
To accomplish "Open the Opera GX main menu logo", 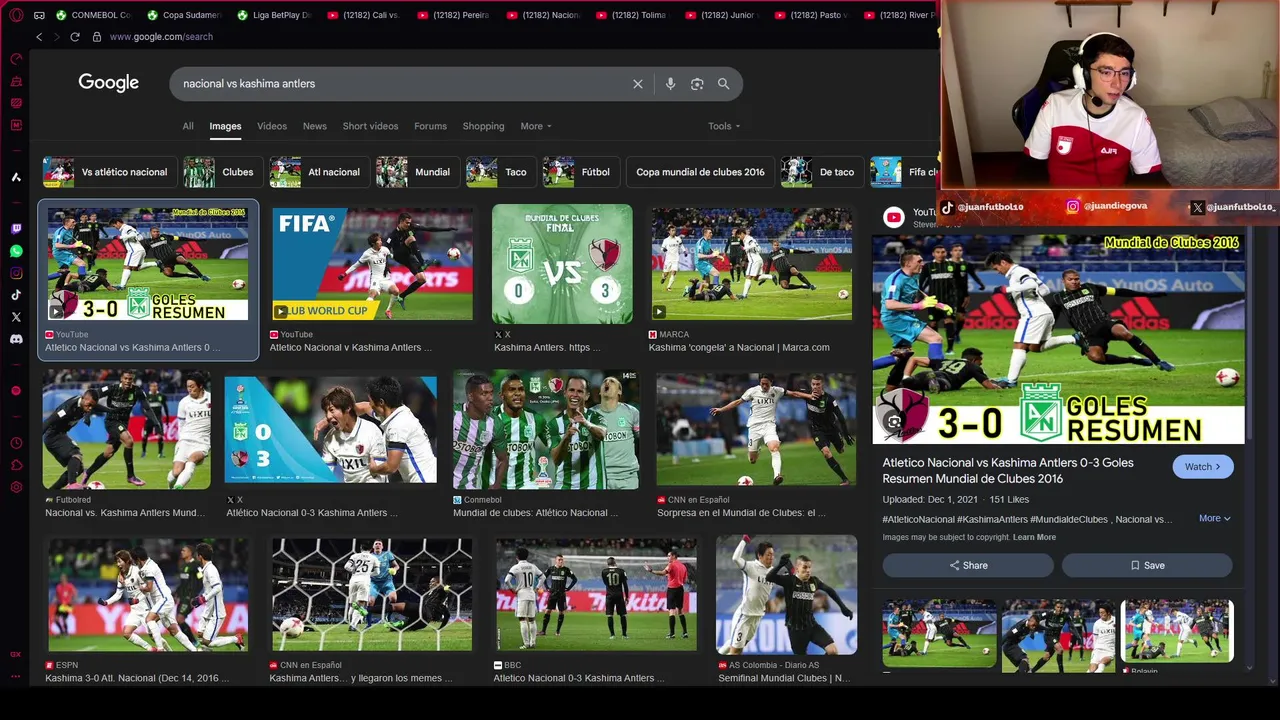I will point(16,15).
